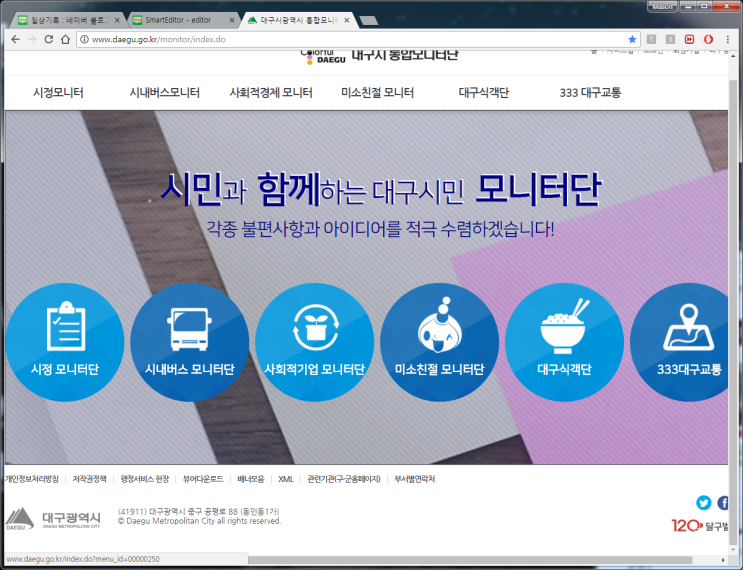Image resolution: width=743 pixels, height=570 pixels.
Task: Click the Mason profile button in title bar
Action: click(662, 6)
